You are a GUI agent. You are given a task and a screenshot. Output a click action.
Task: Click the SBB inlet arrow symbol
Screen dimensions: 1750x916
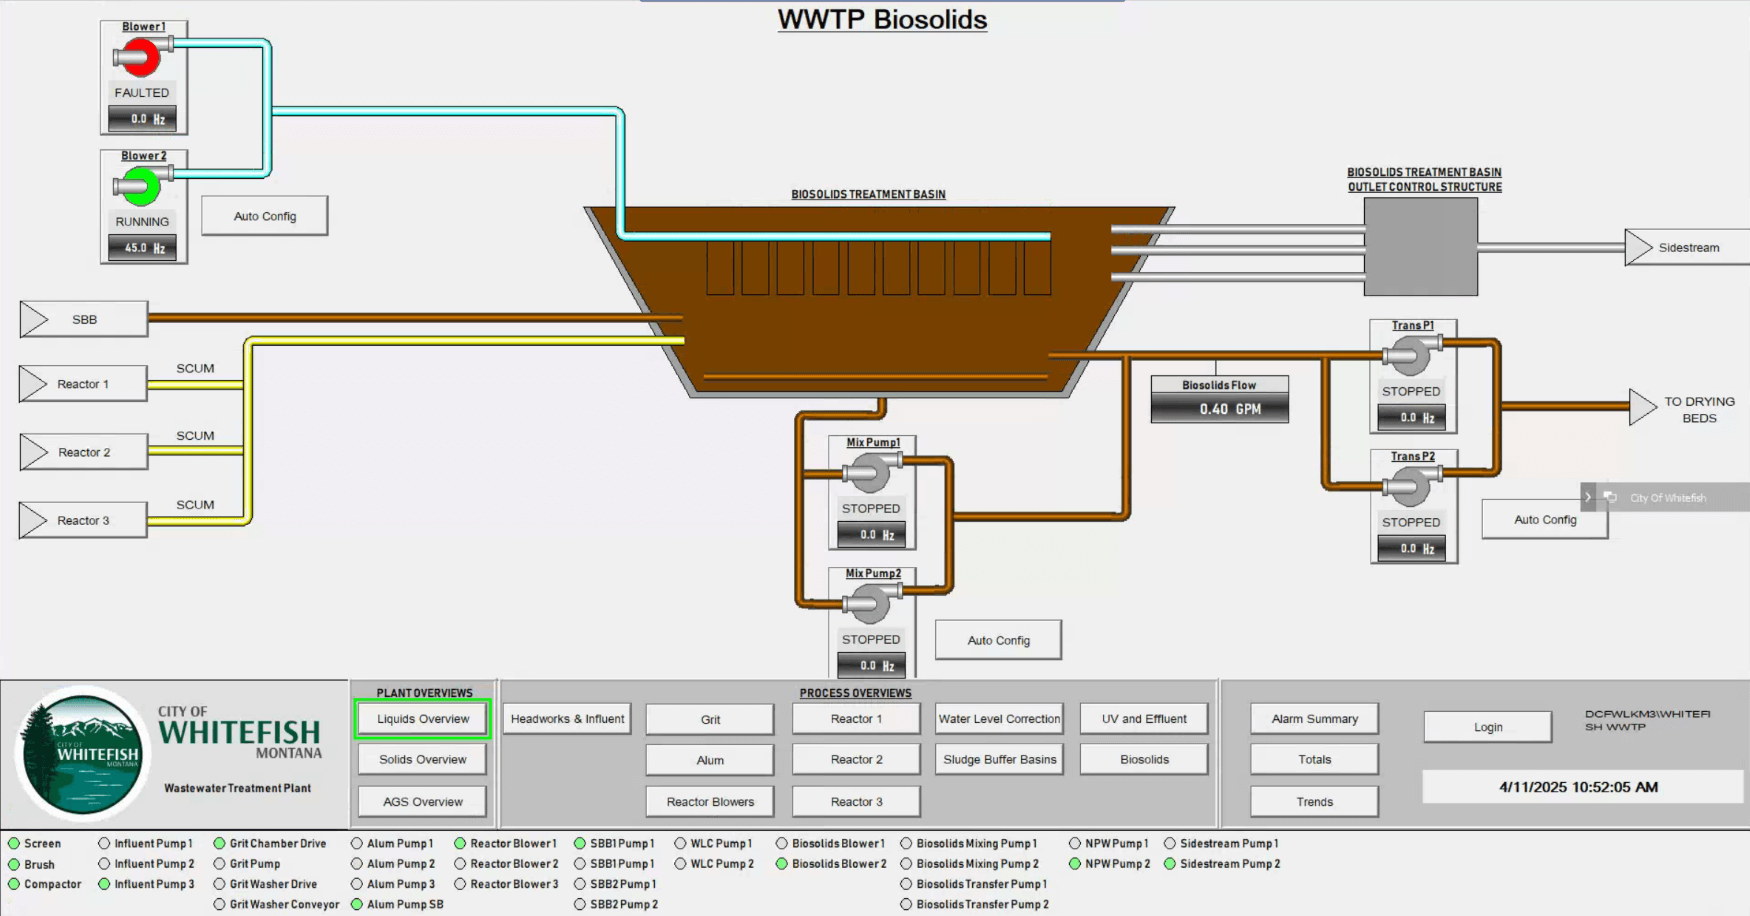click(x=83, y=319)
